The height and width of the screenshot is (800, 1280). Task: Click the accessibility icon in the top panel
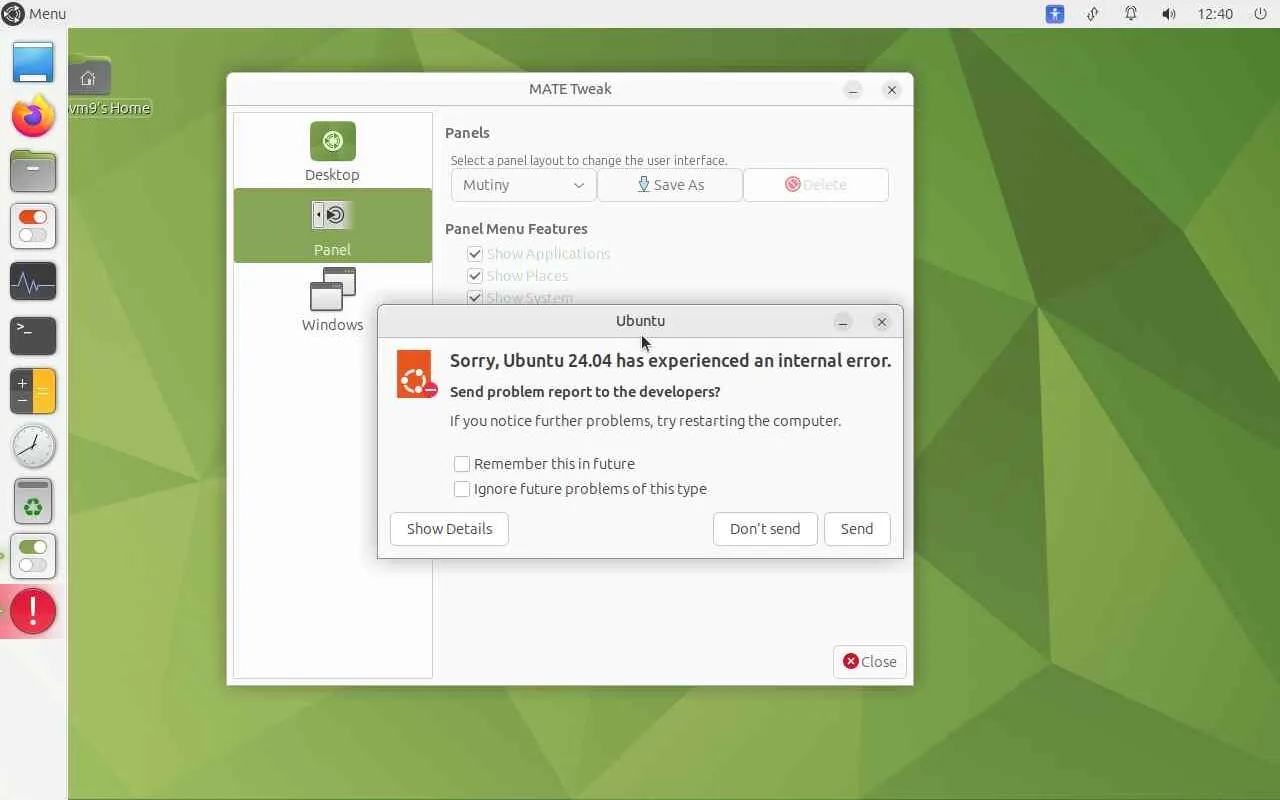coord(1055,14)
